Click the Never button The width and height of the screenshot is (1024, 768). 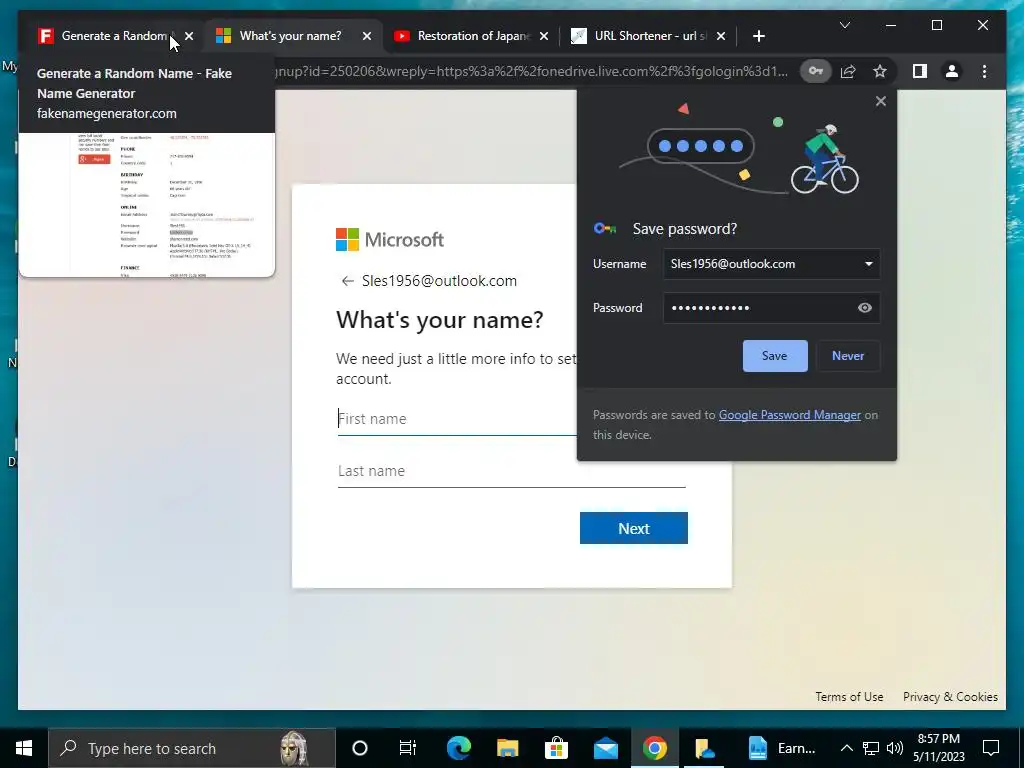coord(848,356)
